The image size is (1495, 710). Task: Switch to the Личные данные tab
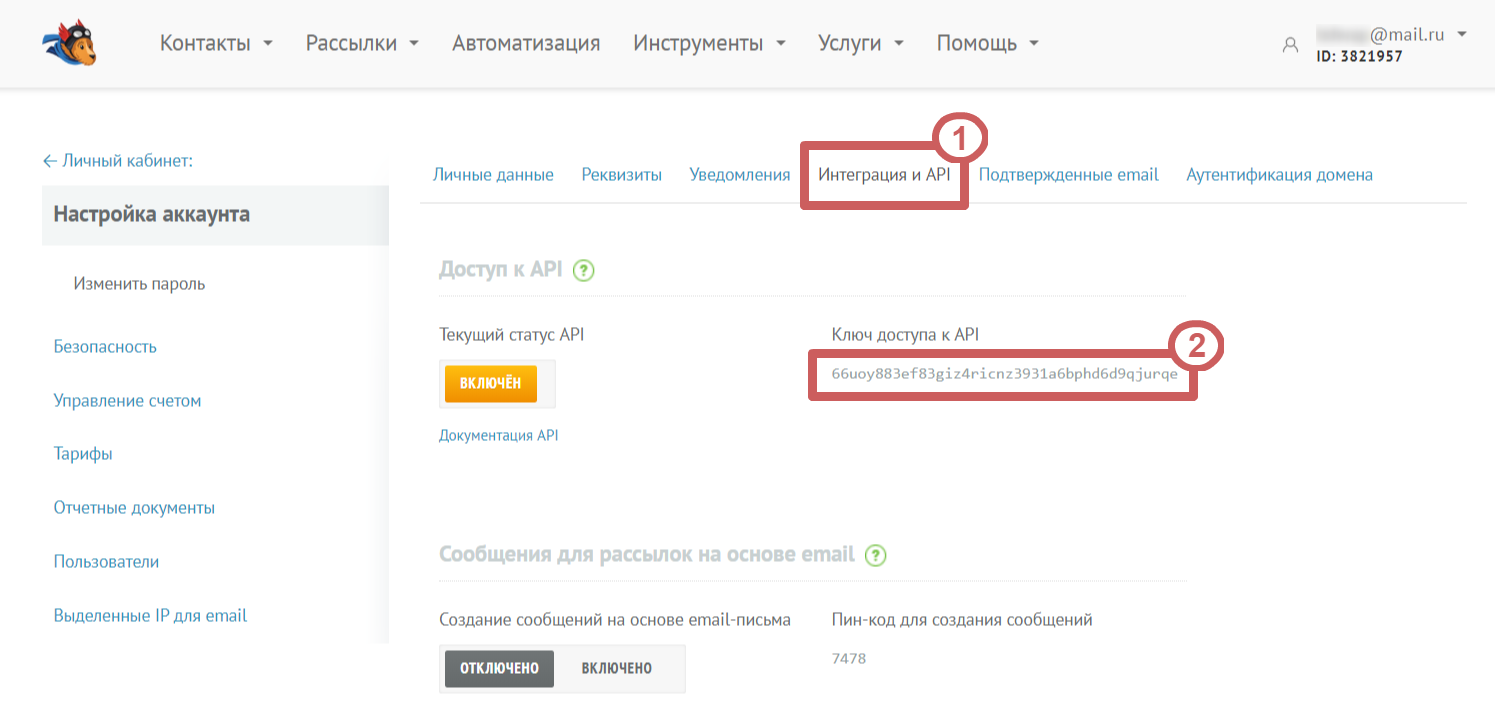coord(493,175)
